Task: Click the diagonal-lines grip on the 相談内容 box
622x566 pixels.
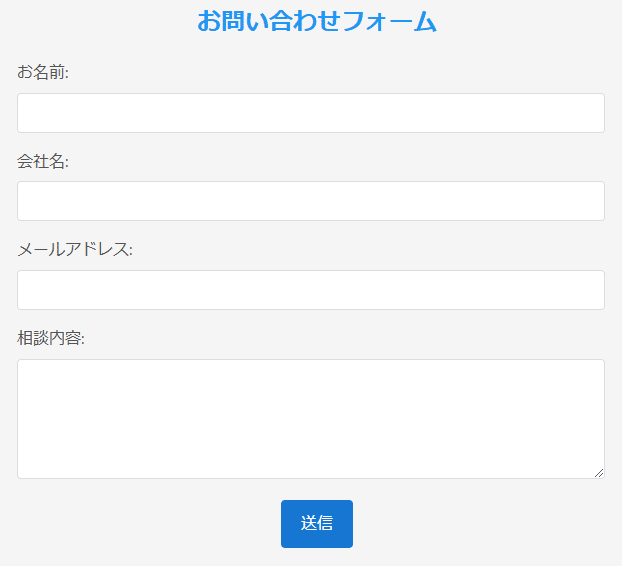Action: click(599, 473)
